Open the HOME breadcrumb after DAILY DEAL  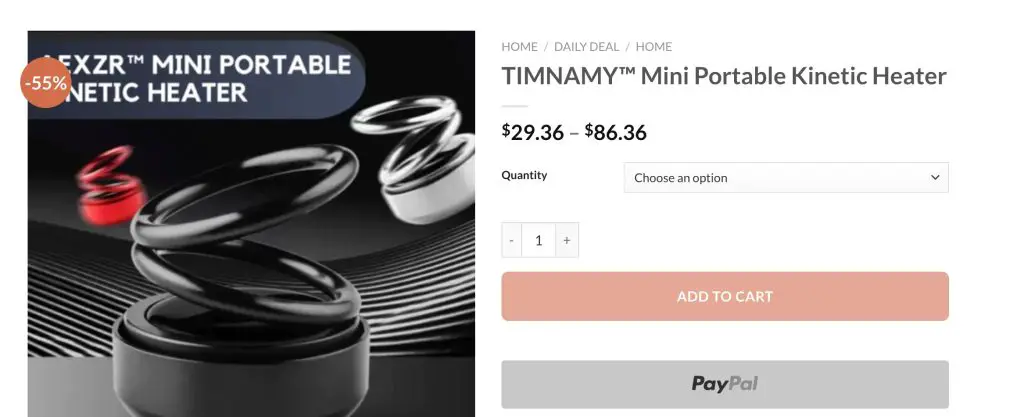pyautogui.click(x=654, y=47)
